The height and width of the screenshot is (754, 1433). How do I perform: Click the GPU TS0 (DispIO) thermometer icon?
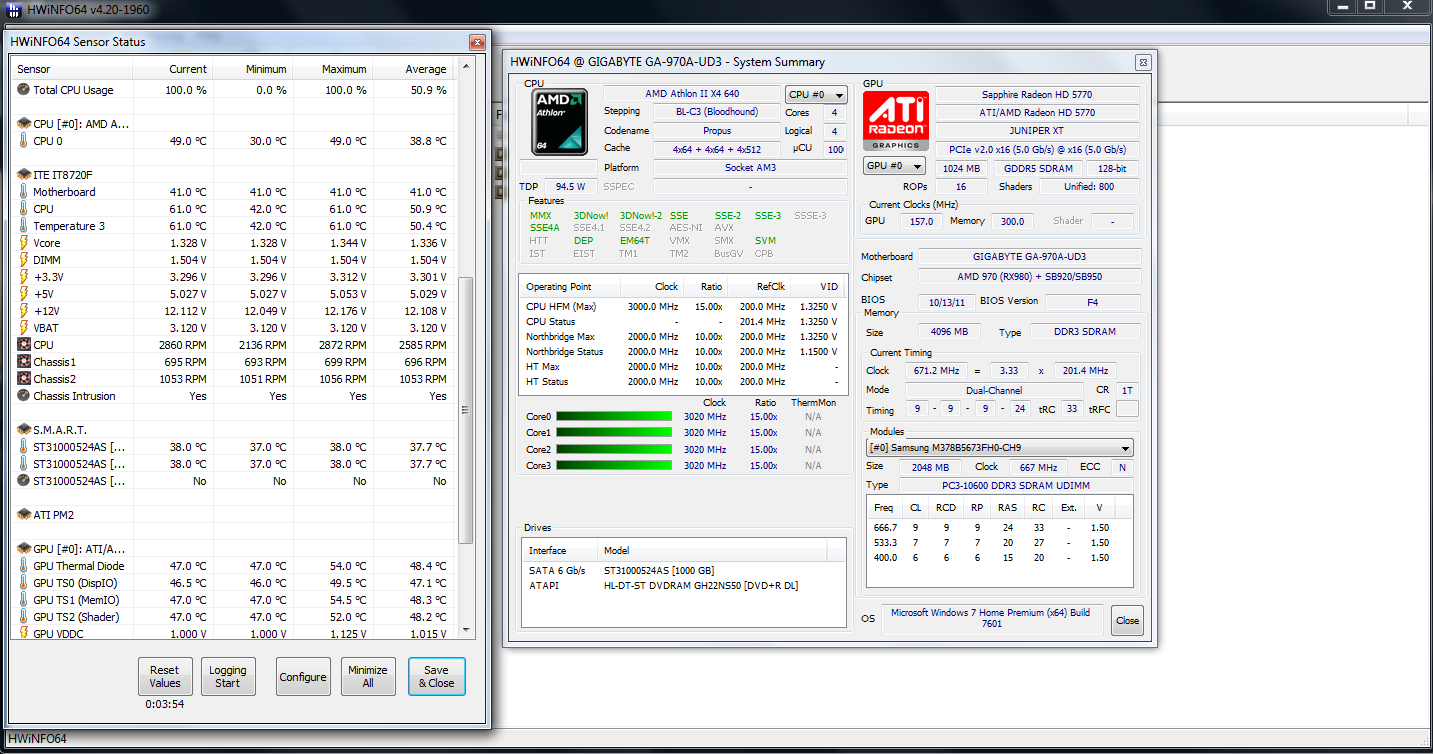pos(24,583)
